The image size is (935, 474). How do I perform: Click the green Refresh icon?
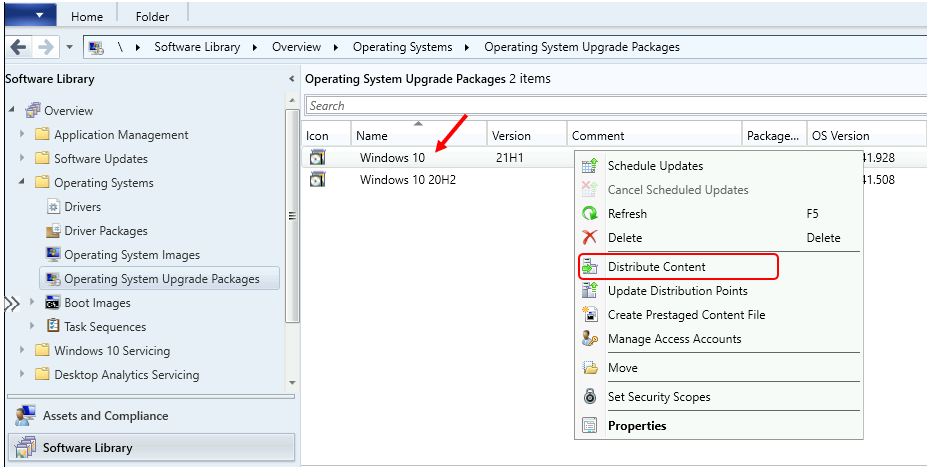coord(590,214)
